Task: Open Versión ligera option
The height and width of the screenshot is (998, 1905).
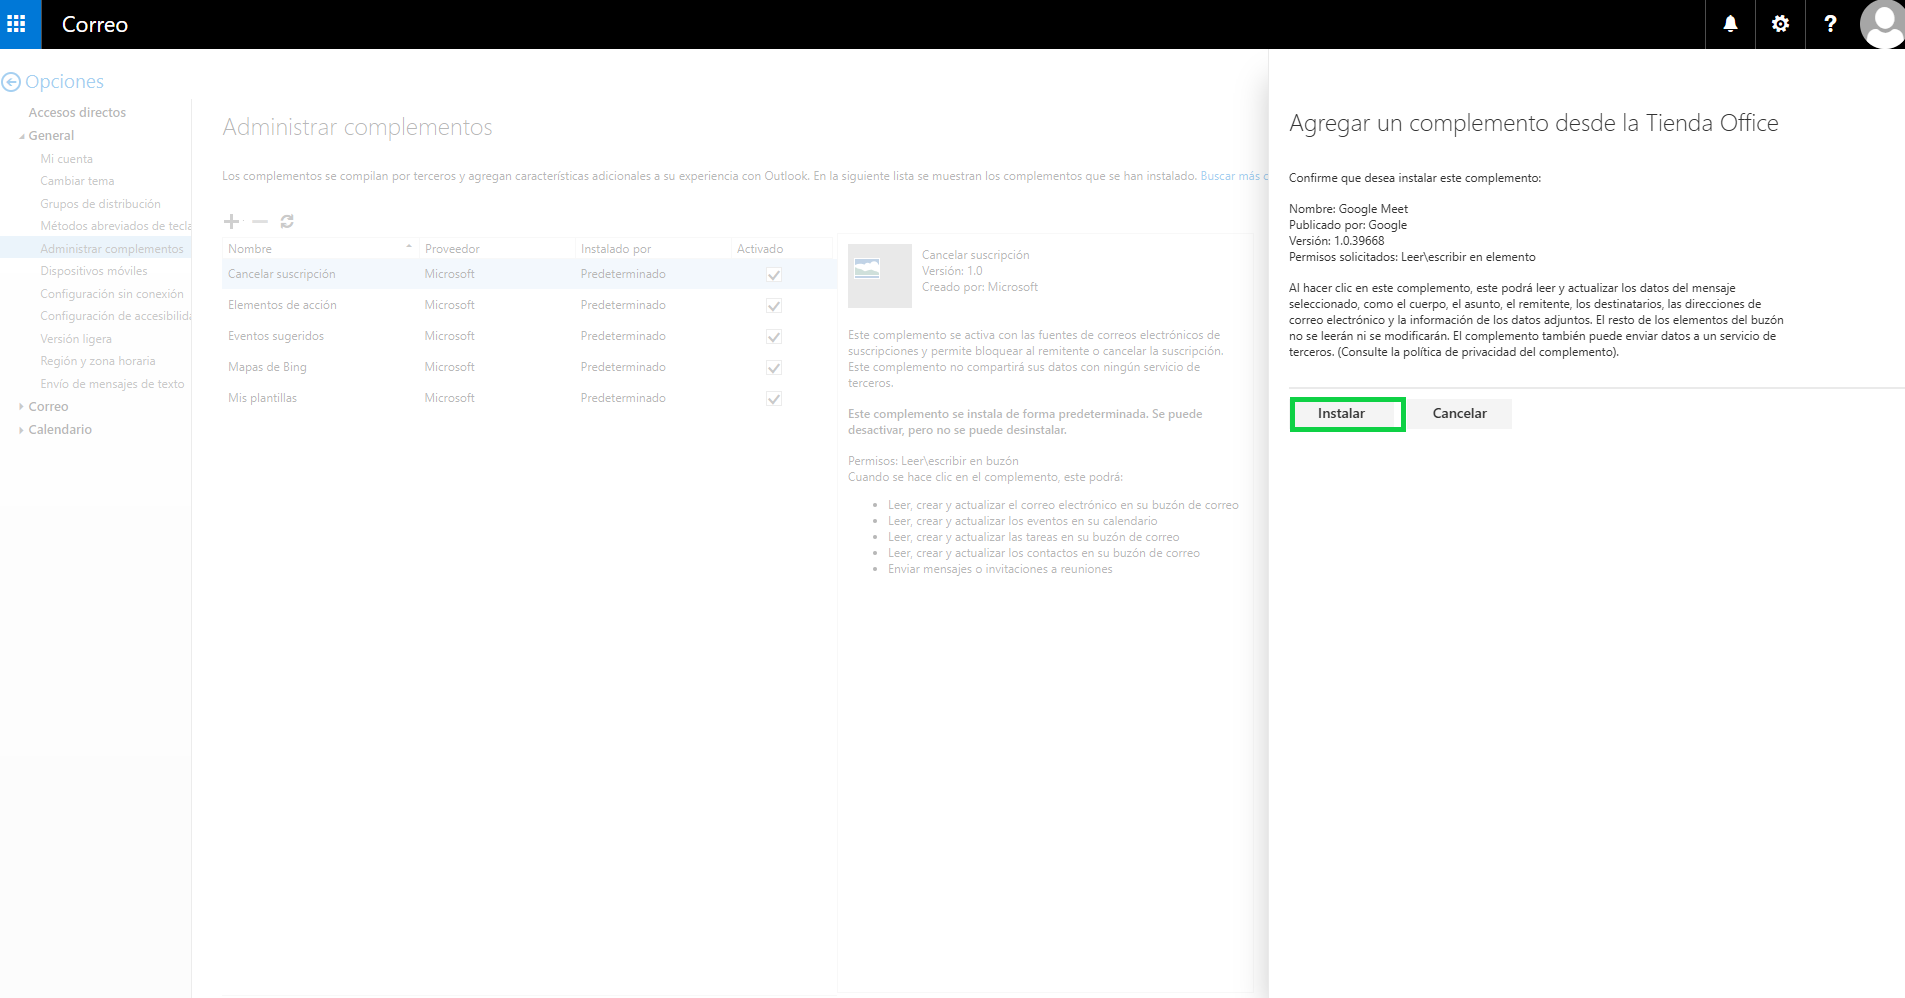Action: pos(76,339)
